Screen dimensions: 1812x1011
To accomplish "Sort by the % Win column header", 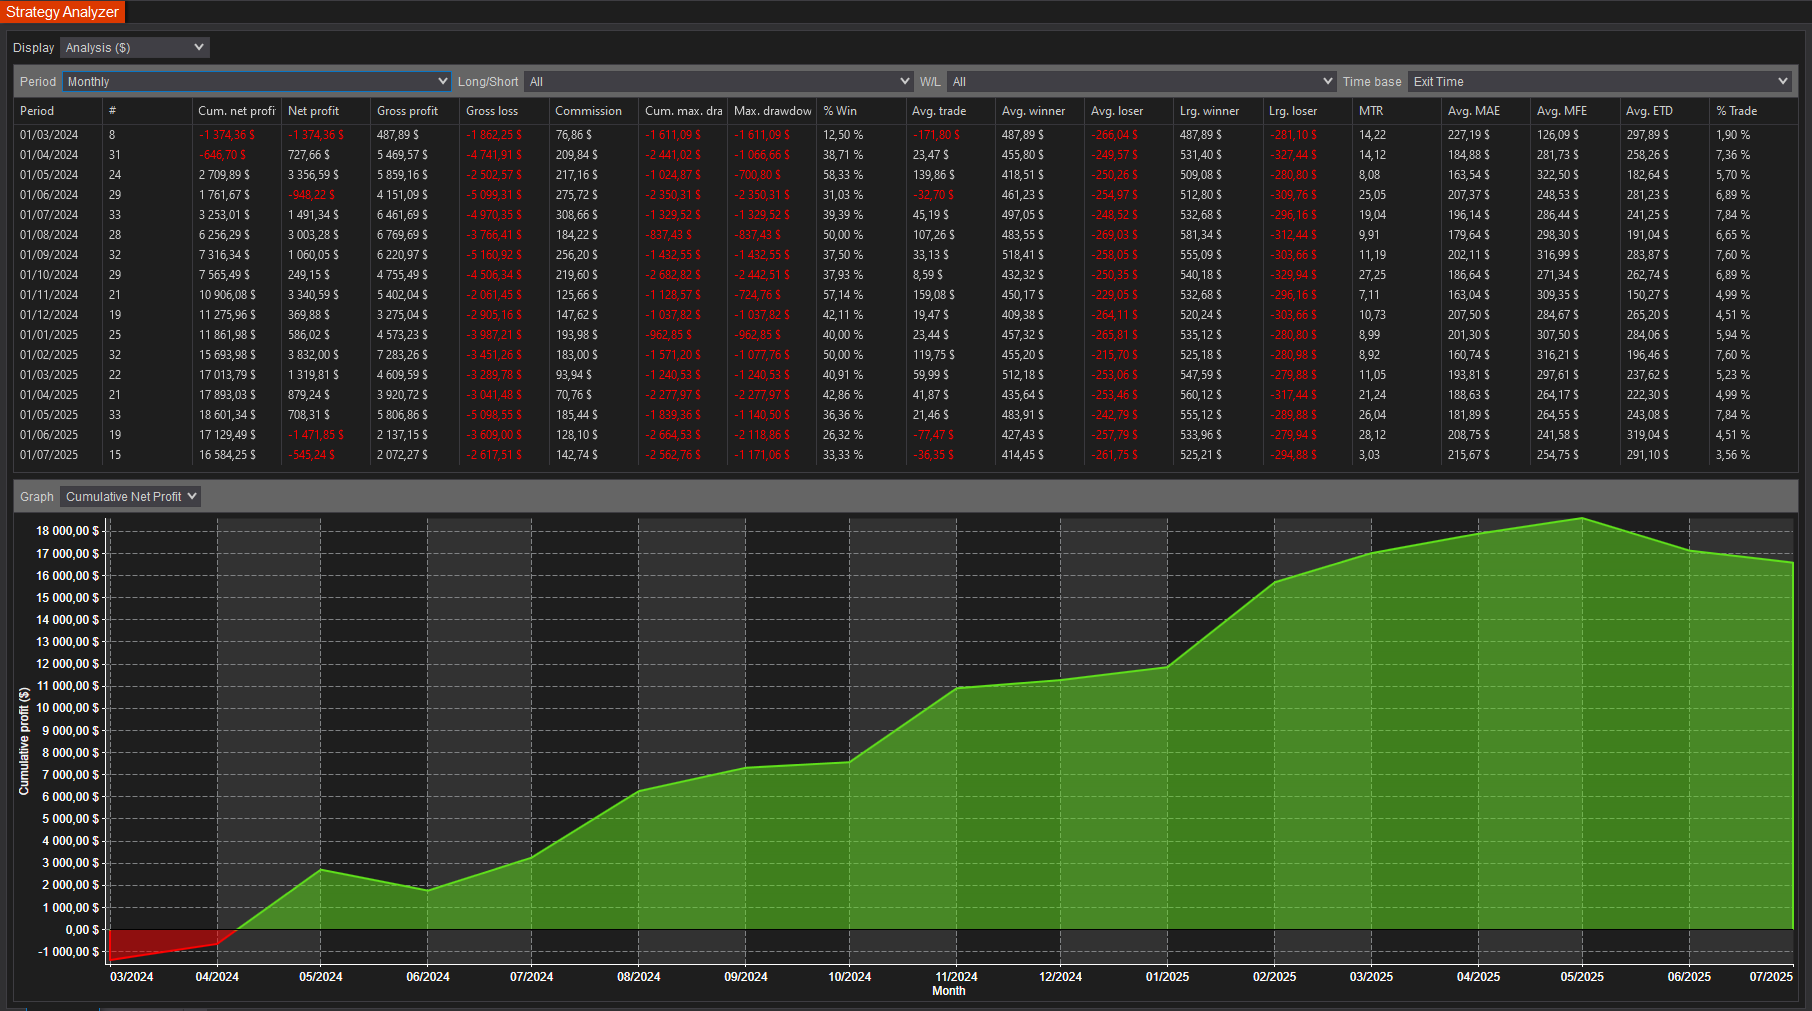I will 840,111.
